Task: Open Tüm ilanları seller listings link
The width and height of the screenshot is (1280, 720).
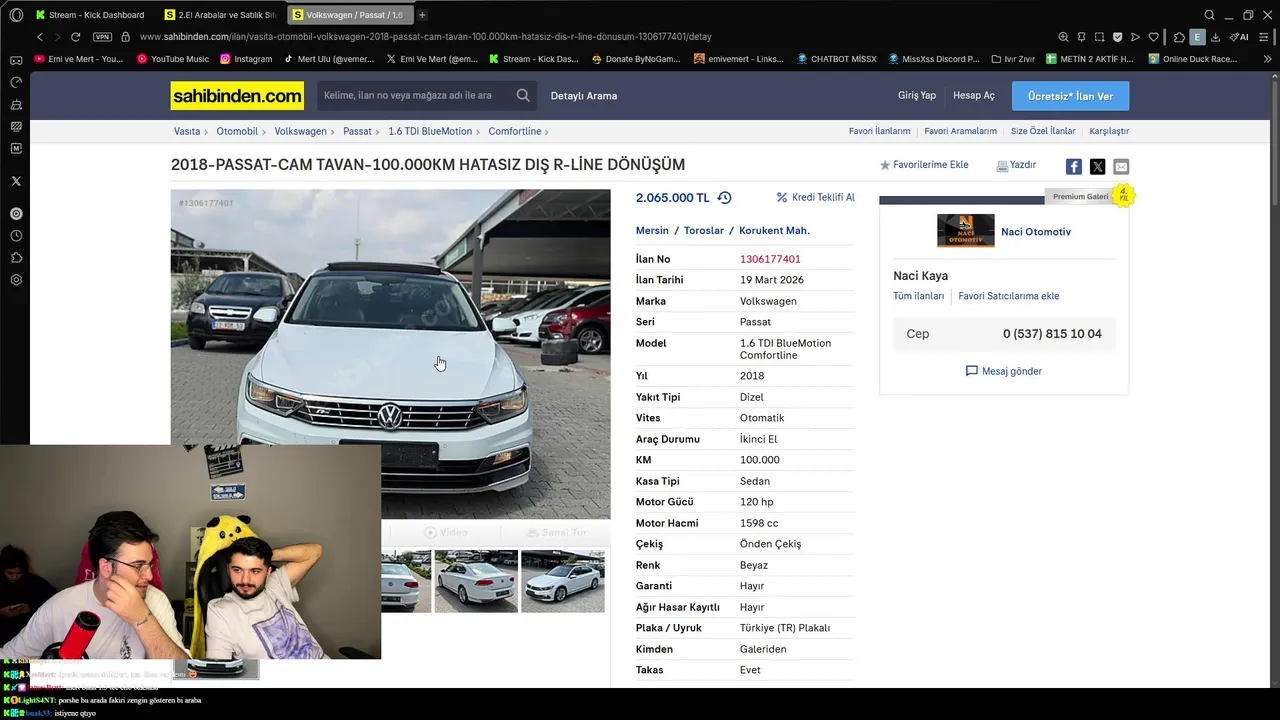Action: (x=918, y=296)
